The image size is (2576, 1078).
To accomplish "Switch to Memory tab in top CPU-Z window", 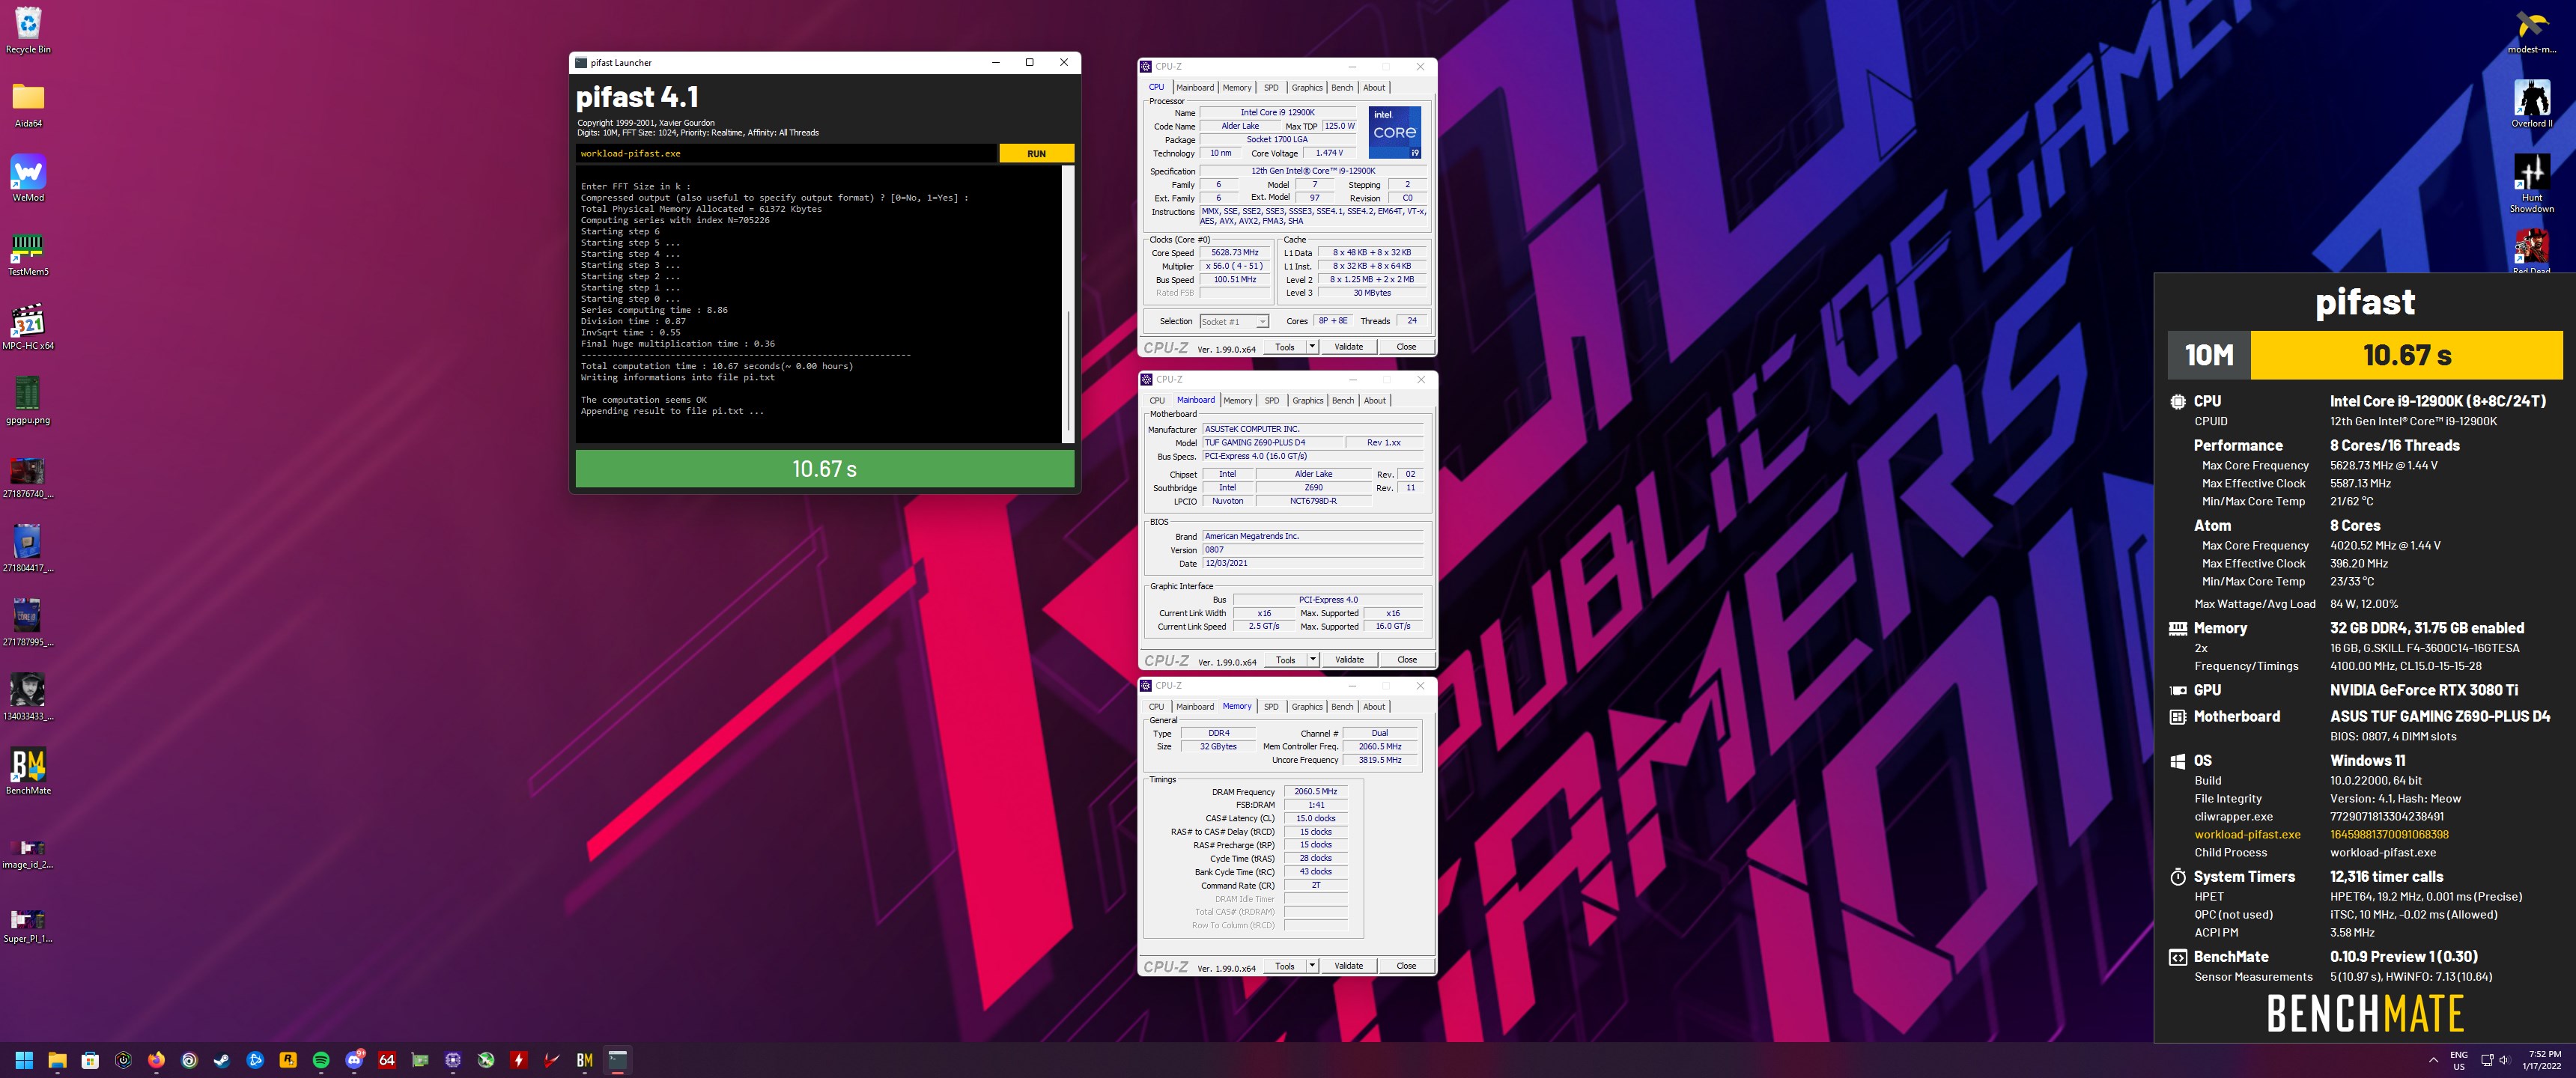I will click(x=1237, y=88).
